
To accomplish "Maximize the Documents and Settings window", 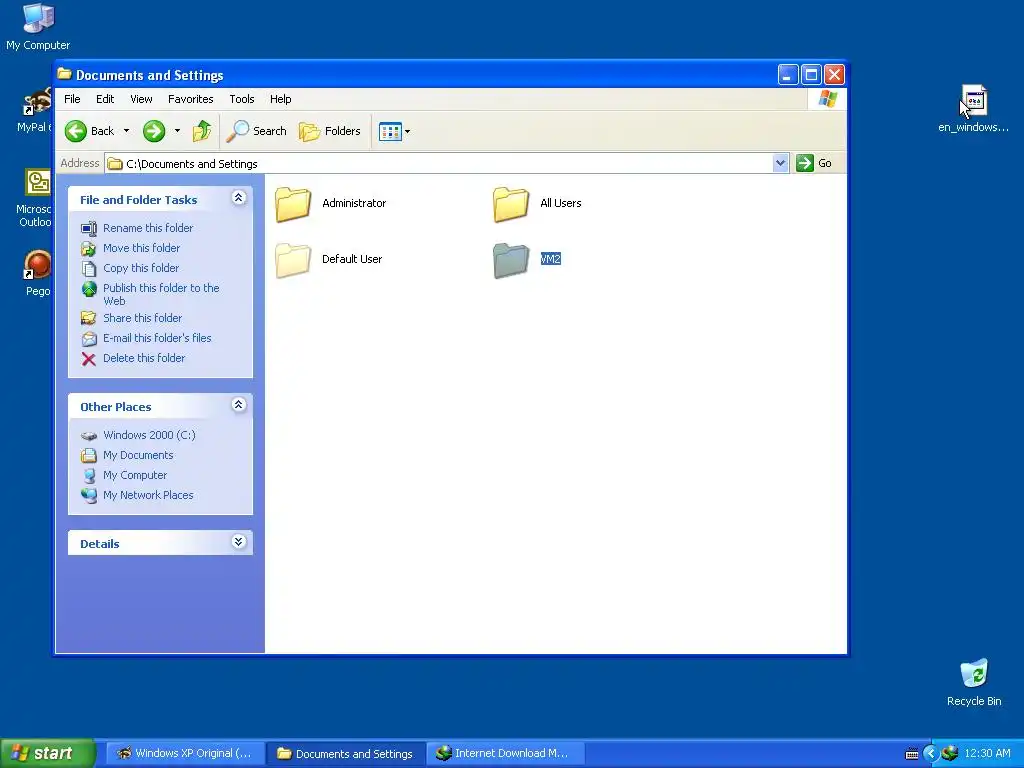I will [x=811, y=75].
